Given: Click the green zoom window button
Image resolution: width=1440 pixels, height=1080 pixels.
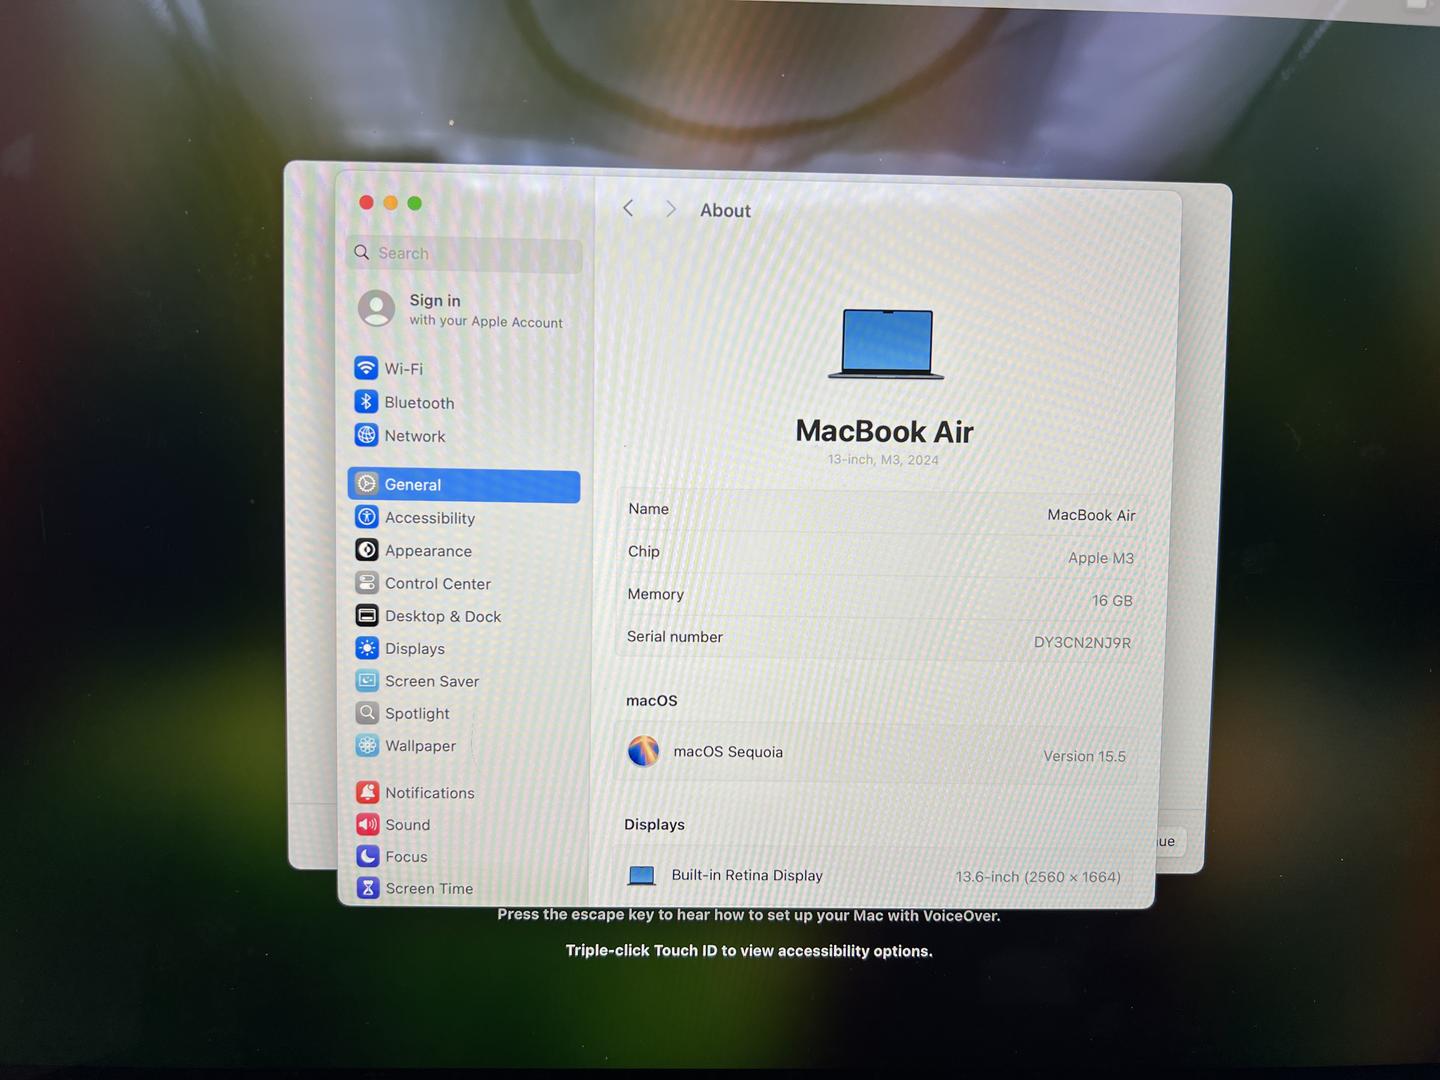Looking at the screenshot, I should click(414, 203).
